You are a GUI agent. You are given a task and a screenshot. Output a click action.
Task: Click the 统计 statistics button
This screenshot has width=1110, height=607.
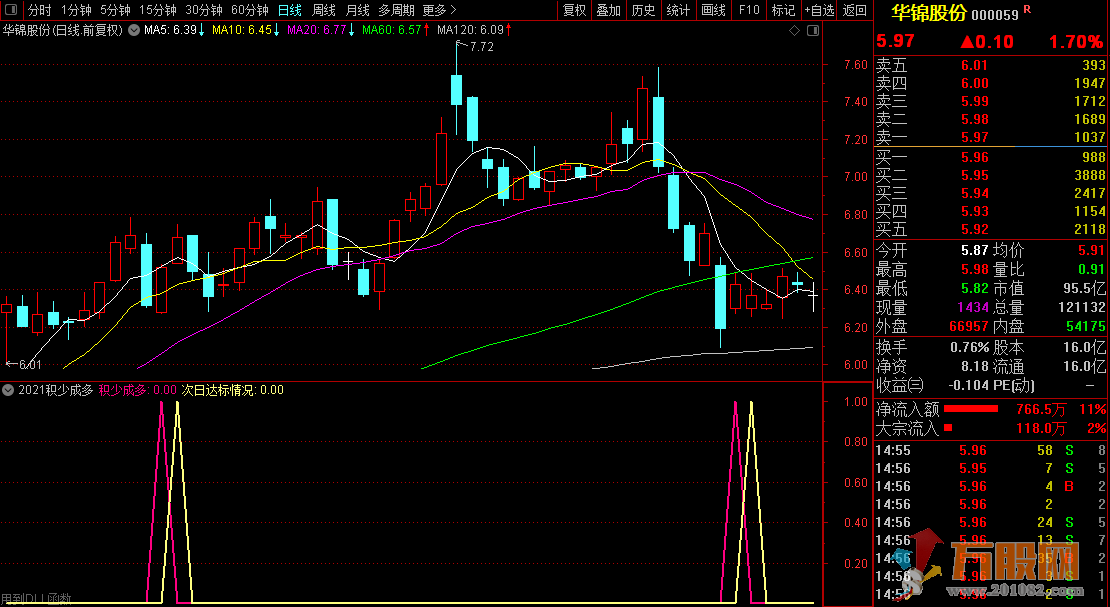click(x=678, y=10)
